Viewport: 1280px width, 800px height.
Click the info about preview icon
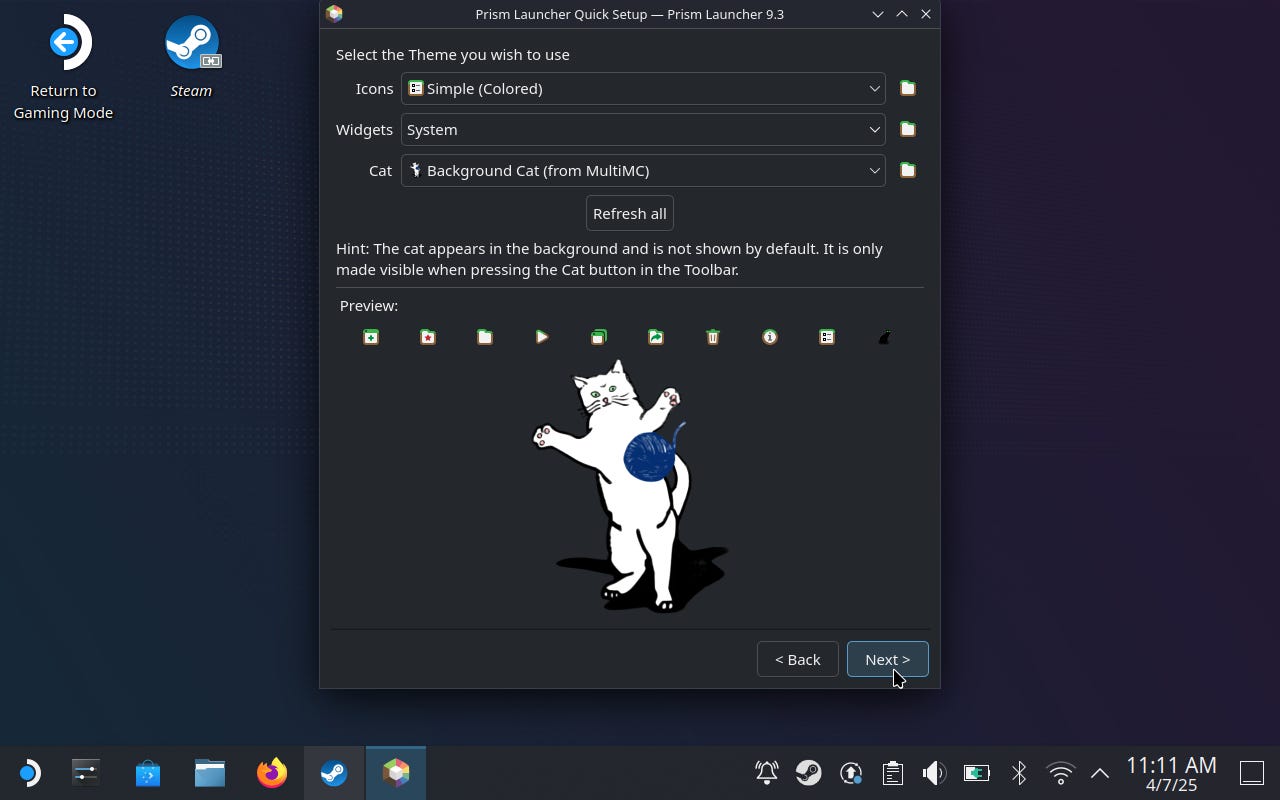(x=770, y=337)
